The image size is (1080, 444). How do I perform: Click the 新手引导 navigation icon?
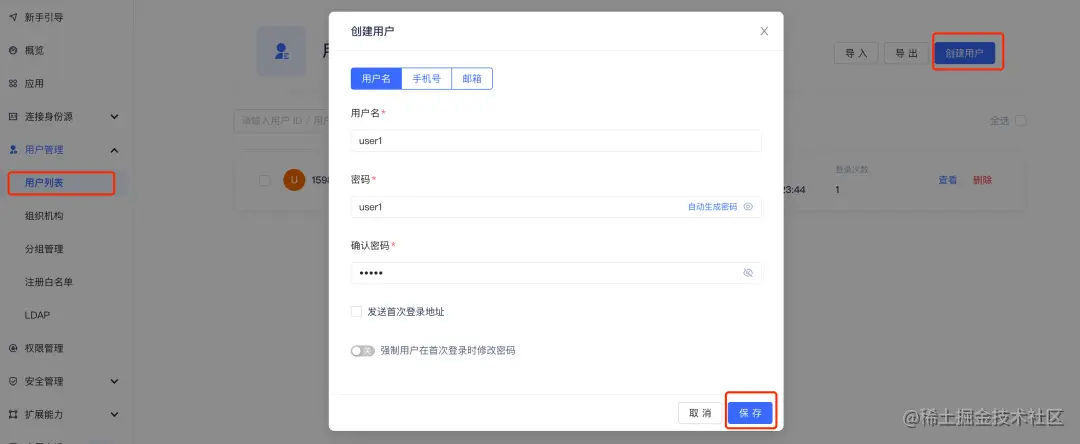click(x=12, y=17)
